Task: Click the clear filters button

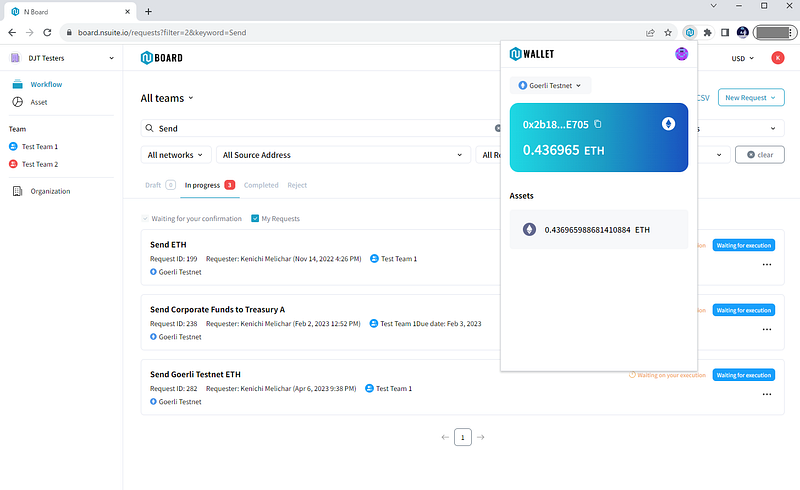Action: [x=759, y=155]
